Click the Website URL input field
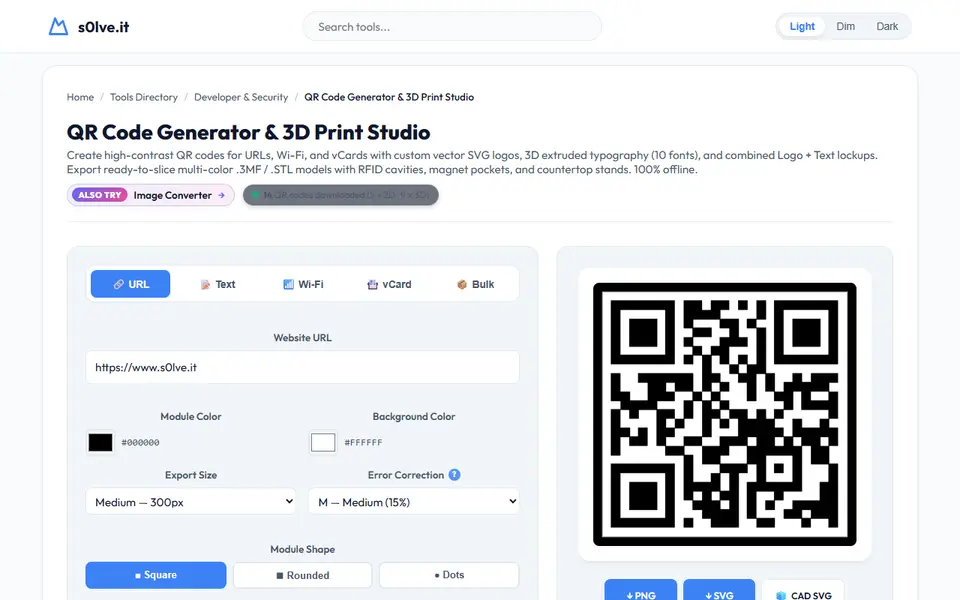This screenshot has height=600, width=960. point(302,367)
